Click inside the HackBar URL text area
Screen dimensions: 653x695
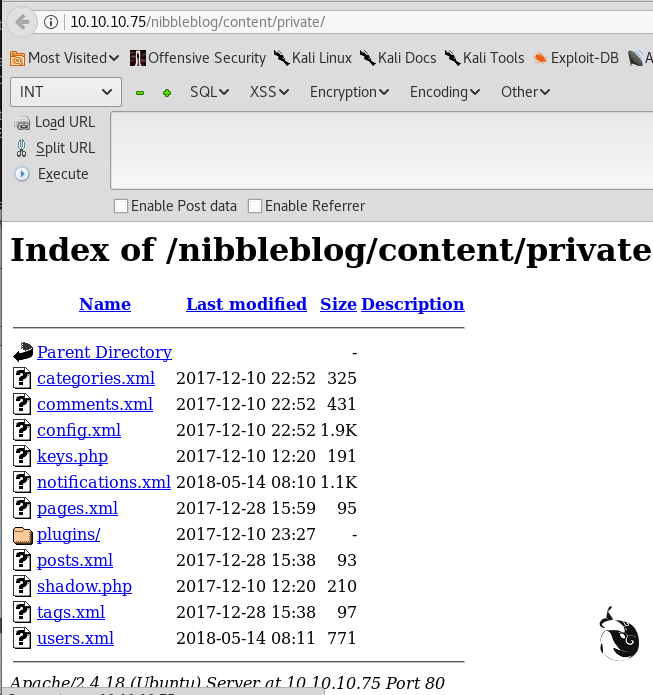(380, 150)
